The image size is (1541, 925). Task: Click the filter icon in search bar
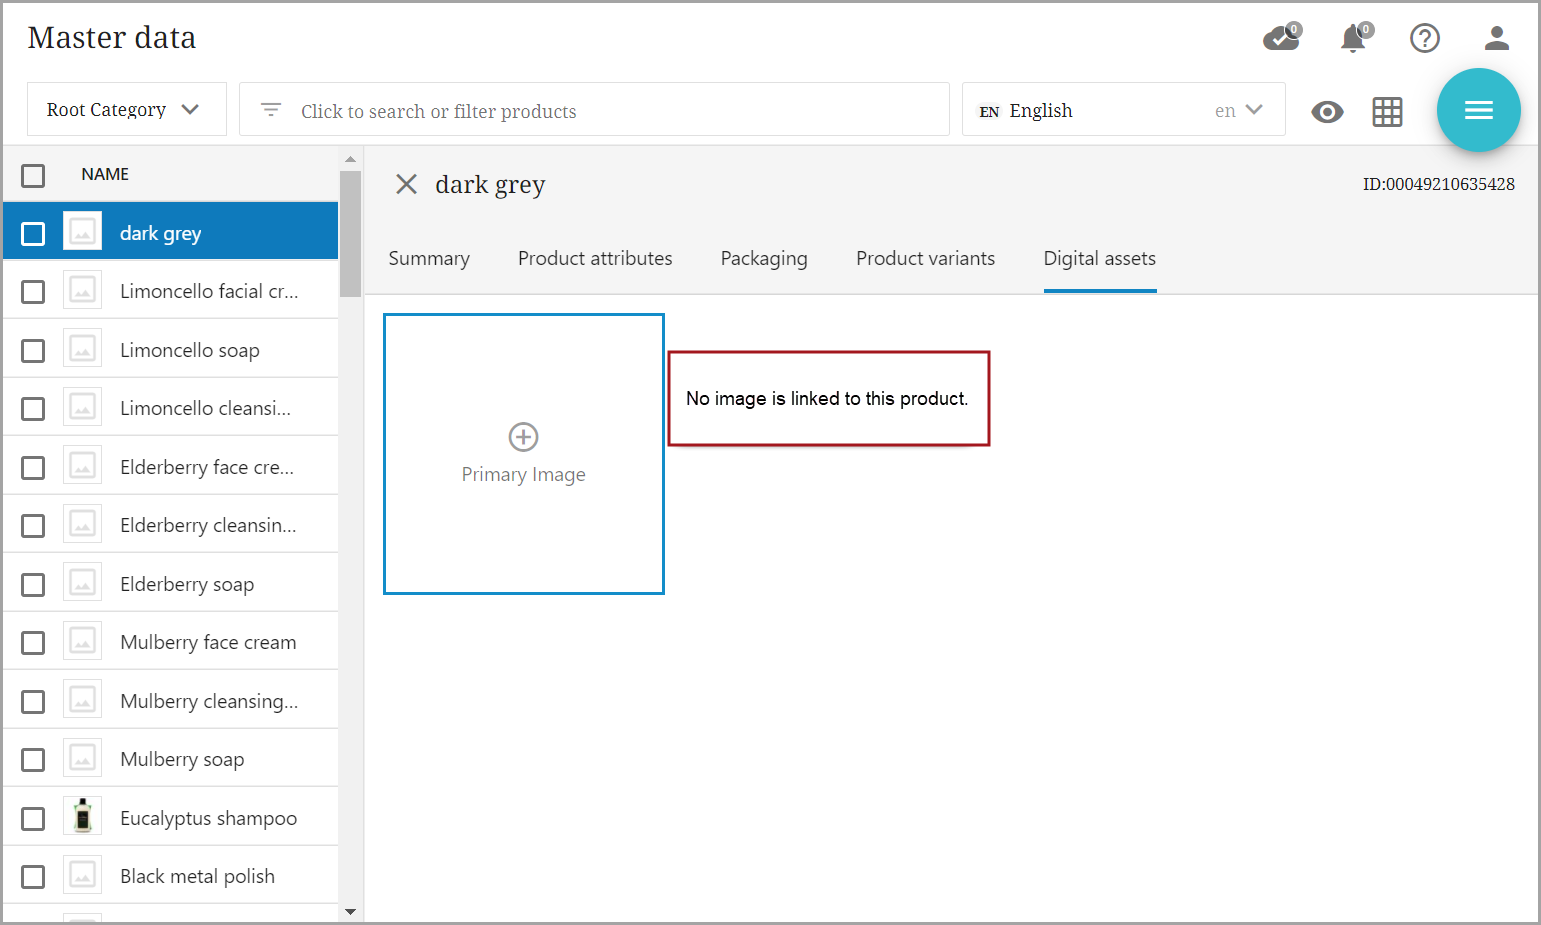(271, 110)
